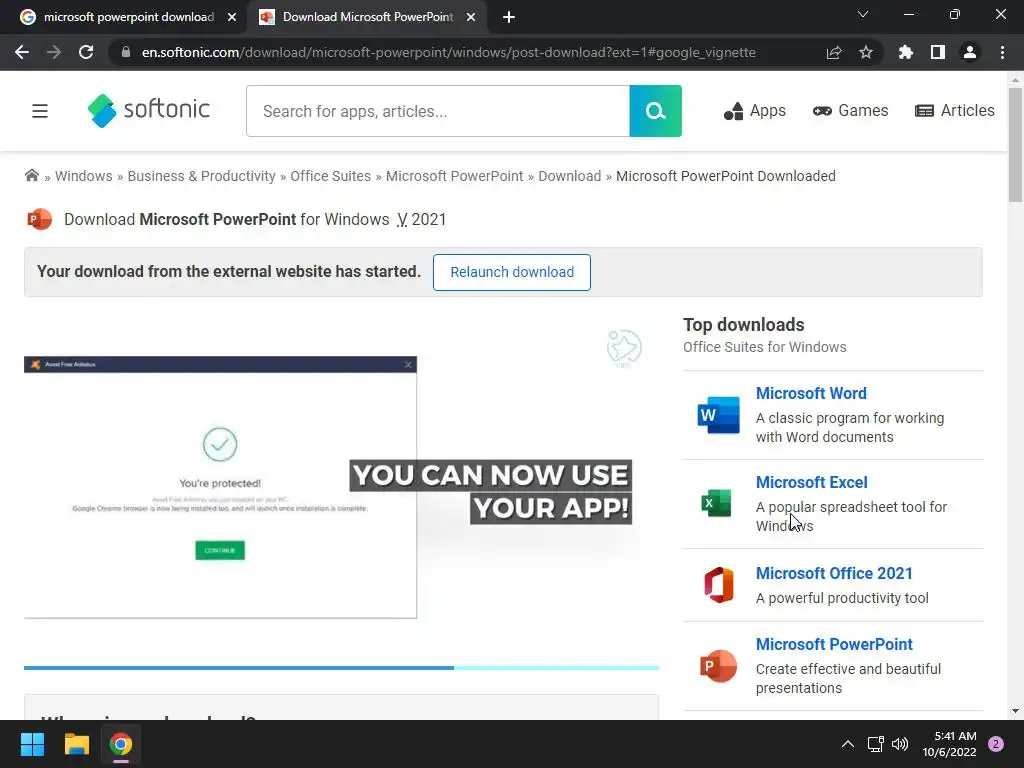Click the home icon in breadcrumb
The height and width of the screenshot is (768, 1024).
click(31, 176)
